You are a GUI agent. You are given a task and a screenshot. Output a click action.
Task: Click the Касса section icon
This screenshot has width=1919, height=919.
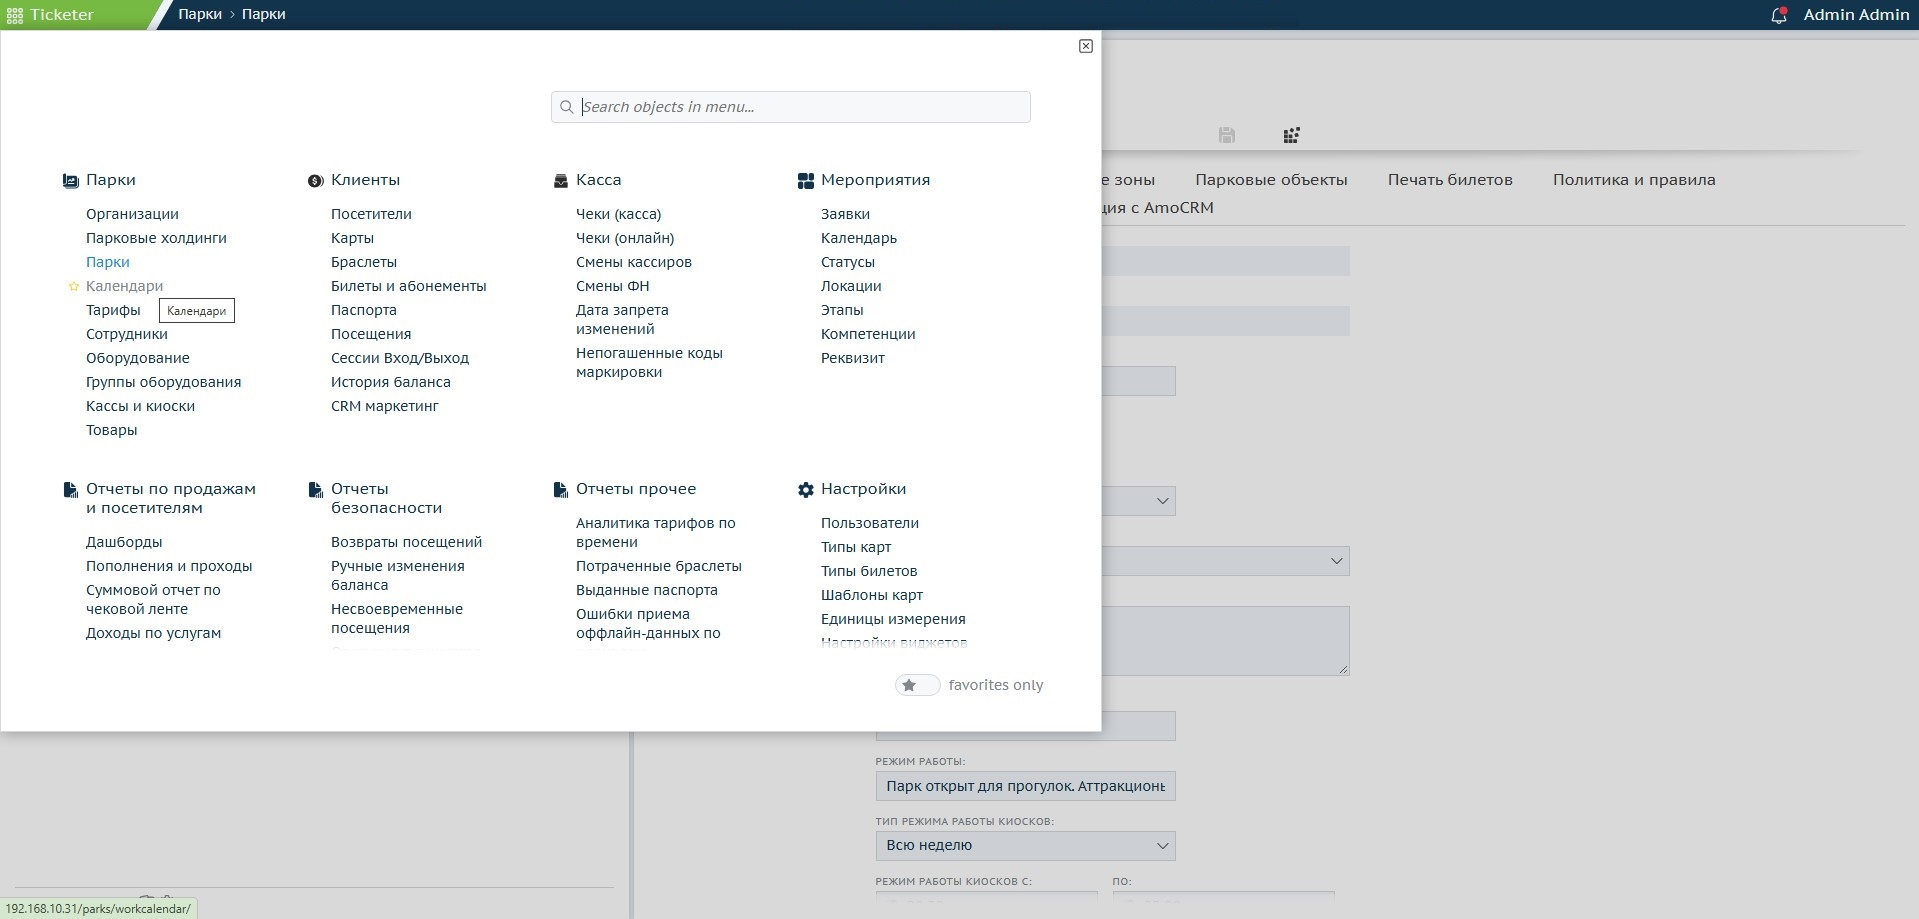(561, 181)
